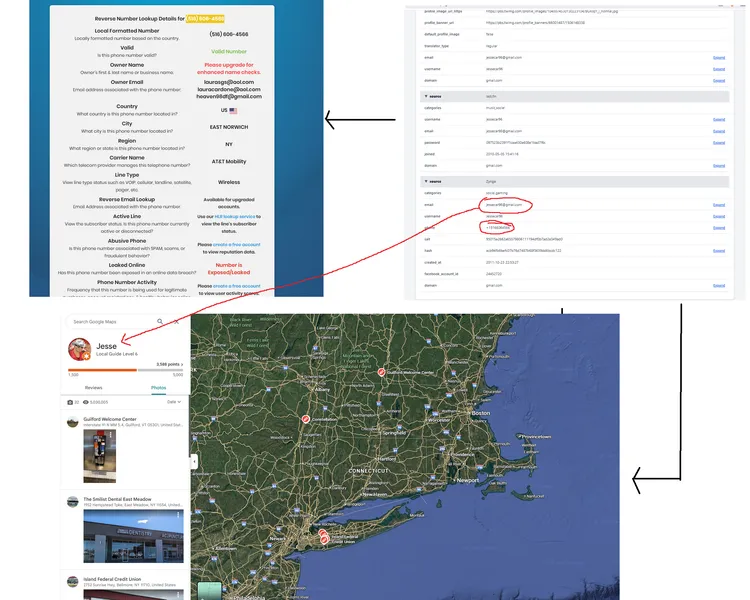Click the Local Guide points progress bar

tap(126, 369)
